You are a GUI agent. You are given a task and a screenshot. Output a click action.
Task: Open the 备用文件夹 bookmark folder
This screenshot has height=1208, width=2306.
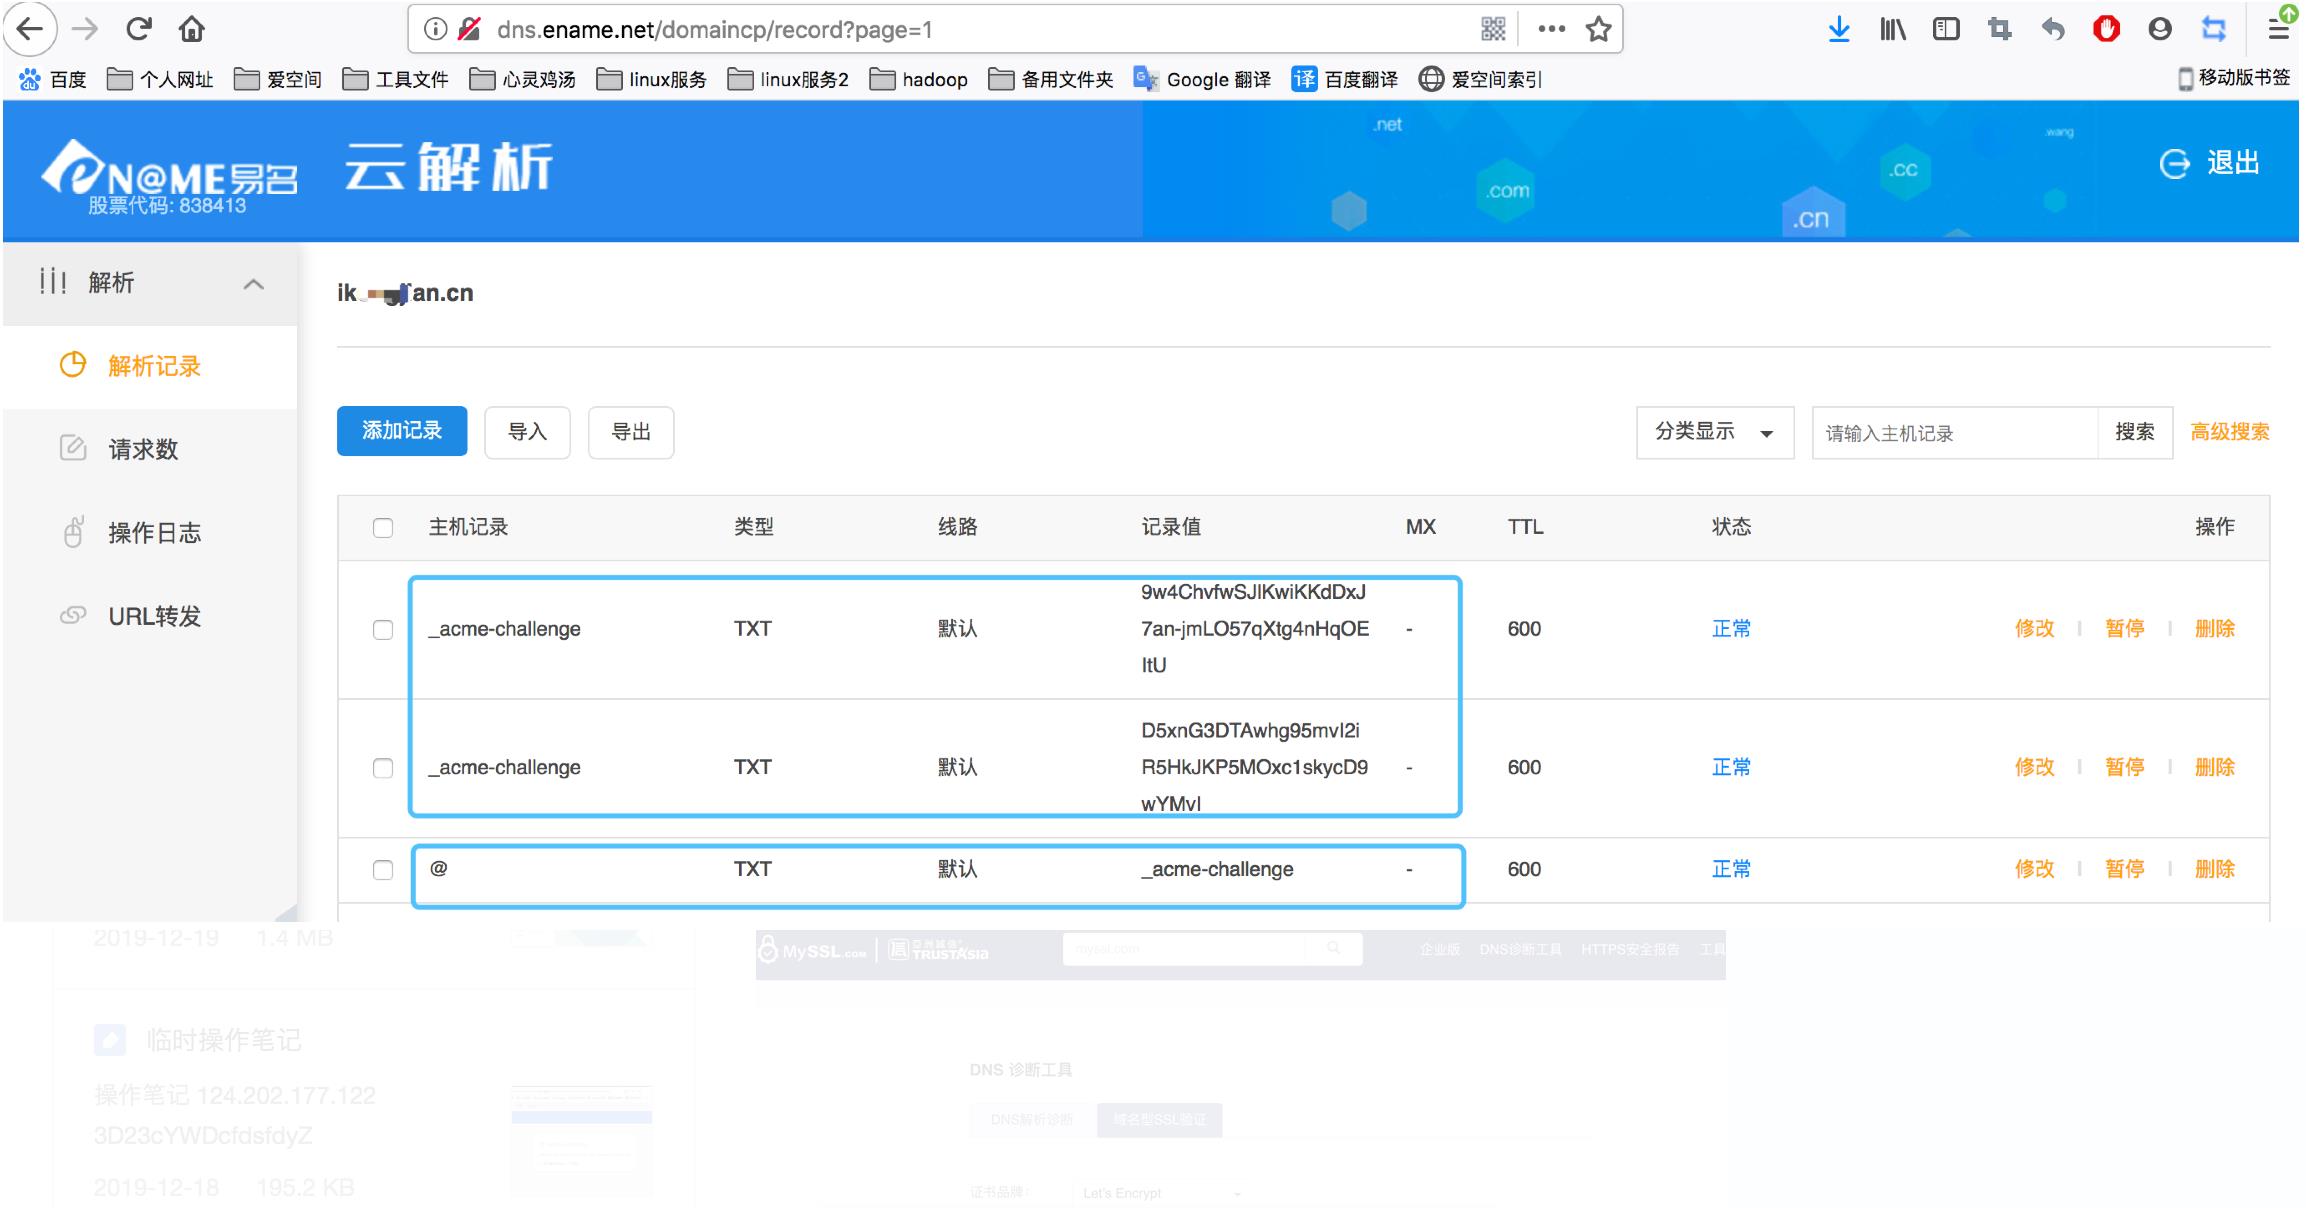click(1050, 79)
